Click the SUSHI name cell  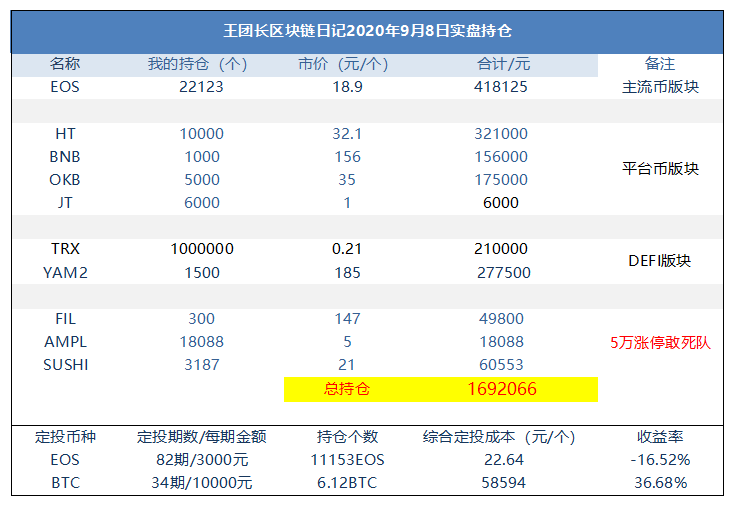tap(65, 365)
